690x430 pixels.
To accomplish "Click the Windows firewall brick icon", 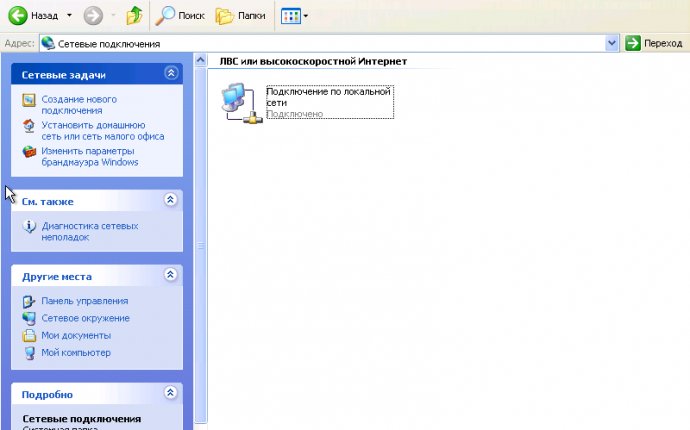I will (x=29, y=152).
